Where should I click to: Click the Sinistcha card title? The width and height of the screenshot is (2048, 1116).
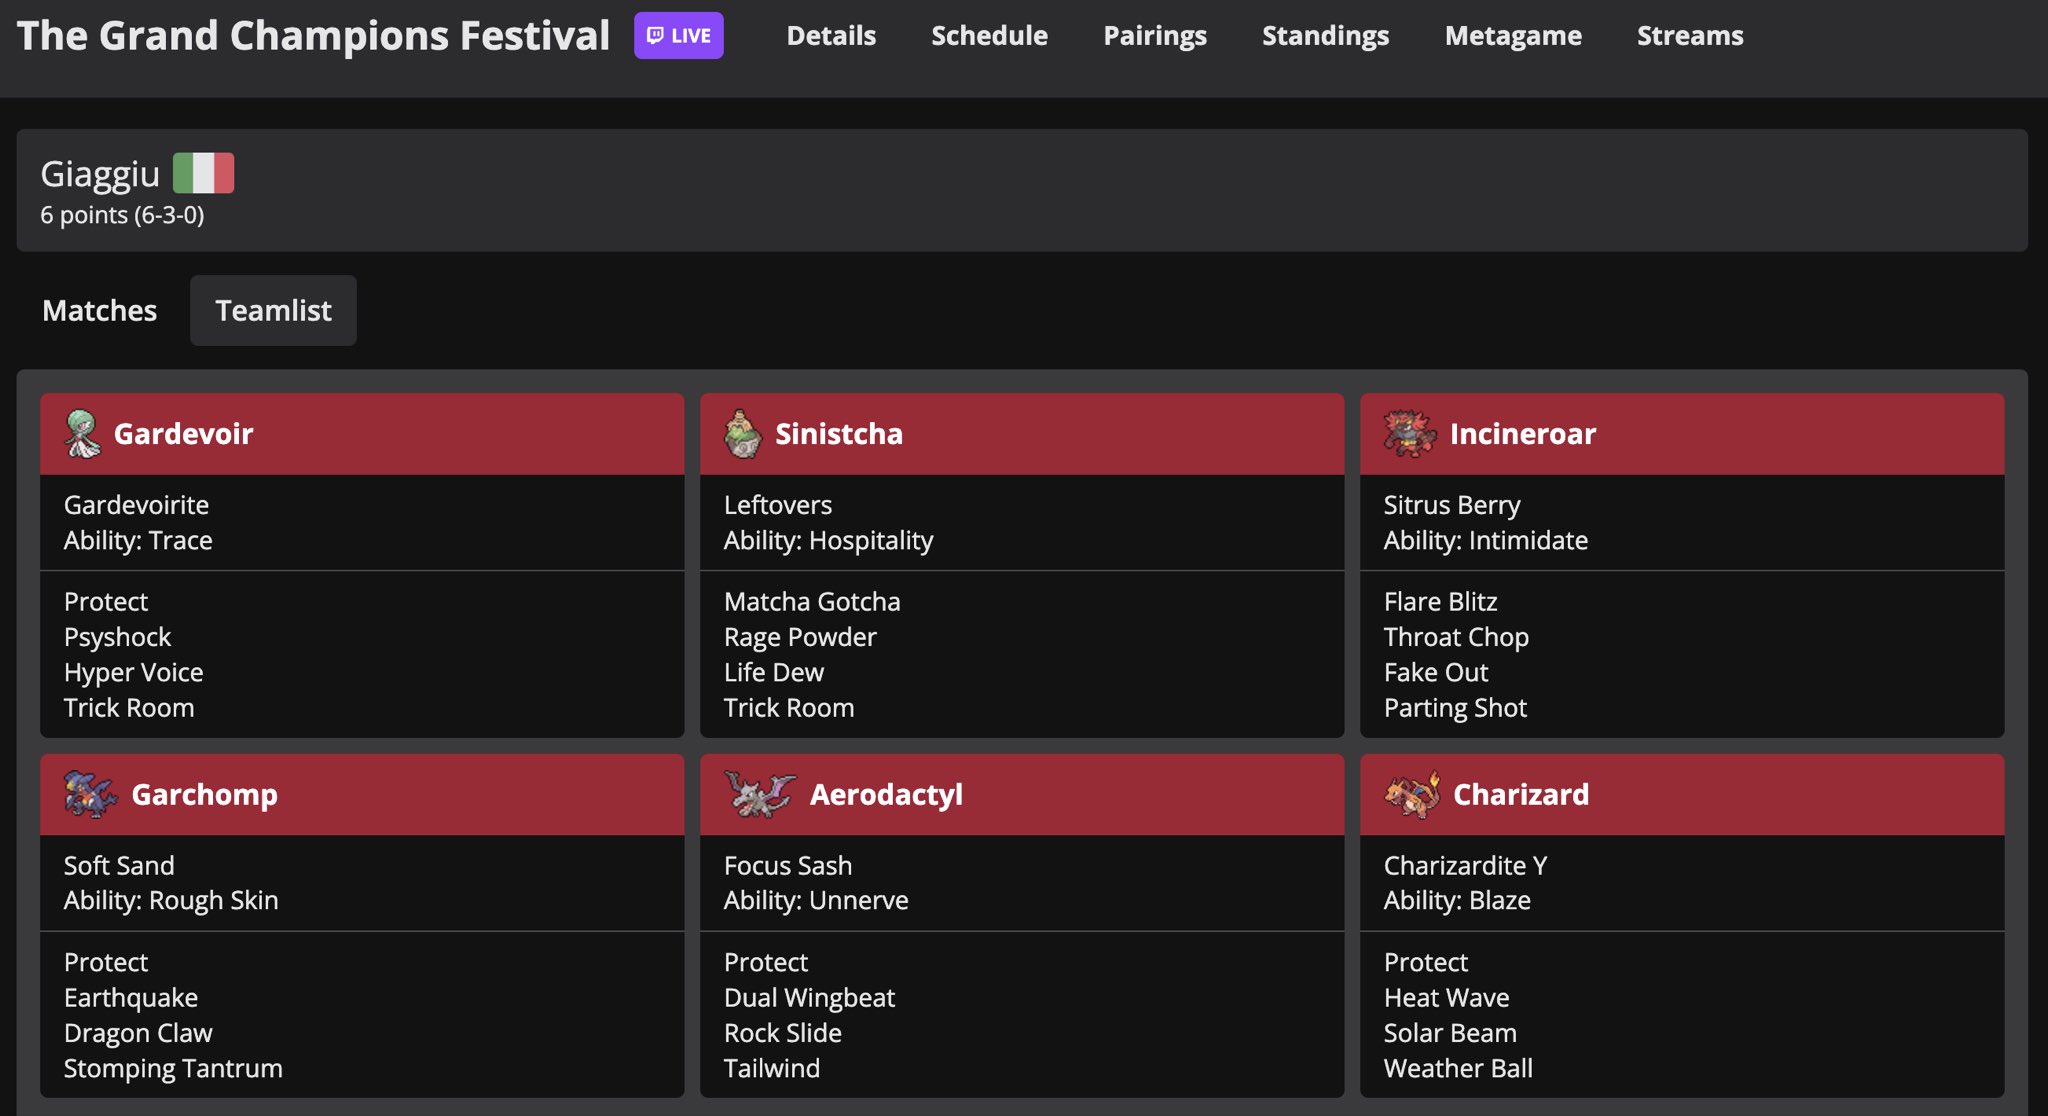click(839, 434)
